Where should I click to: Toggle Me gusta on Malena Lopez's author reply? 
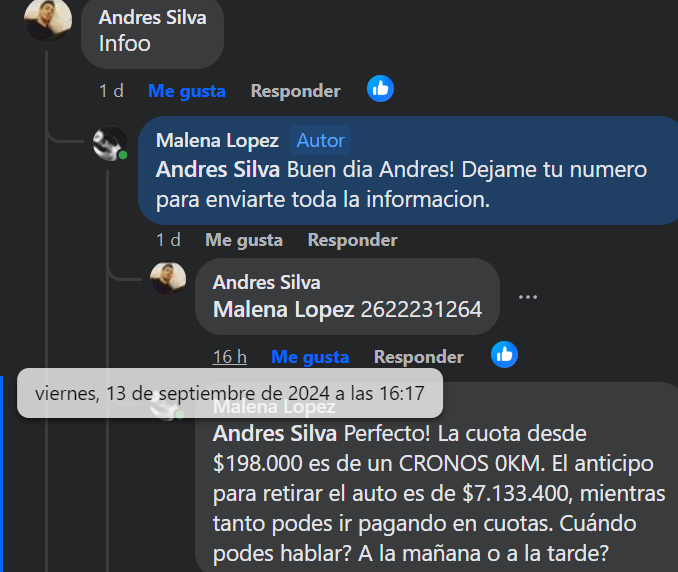[x=244, y=240]
